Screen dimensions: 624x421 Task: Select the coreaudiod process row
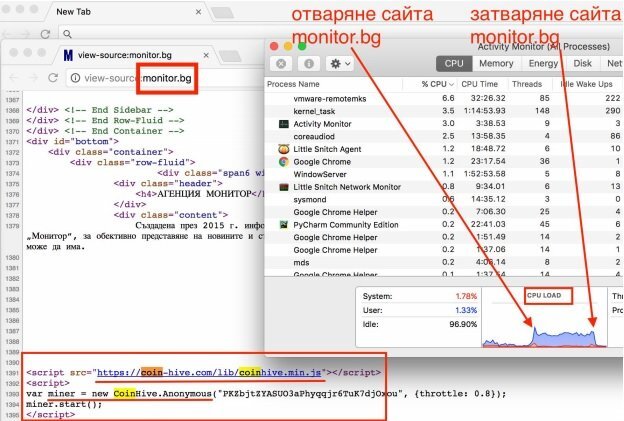[x=444, y=136]
